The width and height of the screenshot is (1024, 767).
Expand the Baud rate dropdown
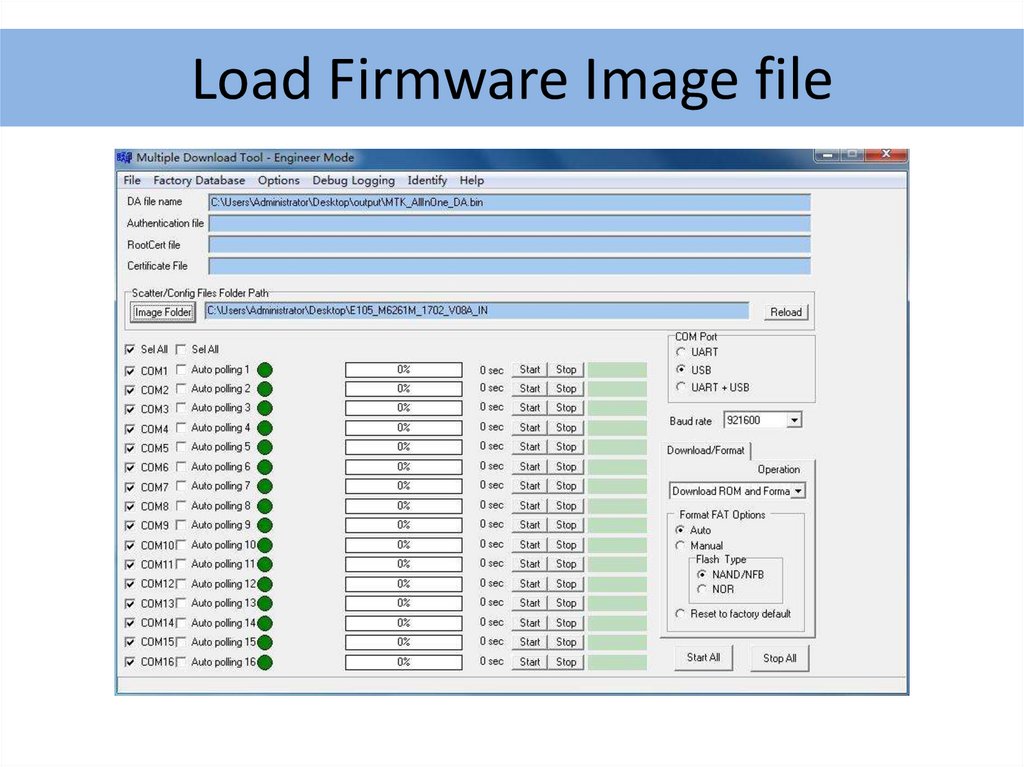(x=793, y=420)
